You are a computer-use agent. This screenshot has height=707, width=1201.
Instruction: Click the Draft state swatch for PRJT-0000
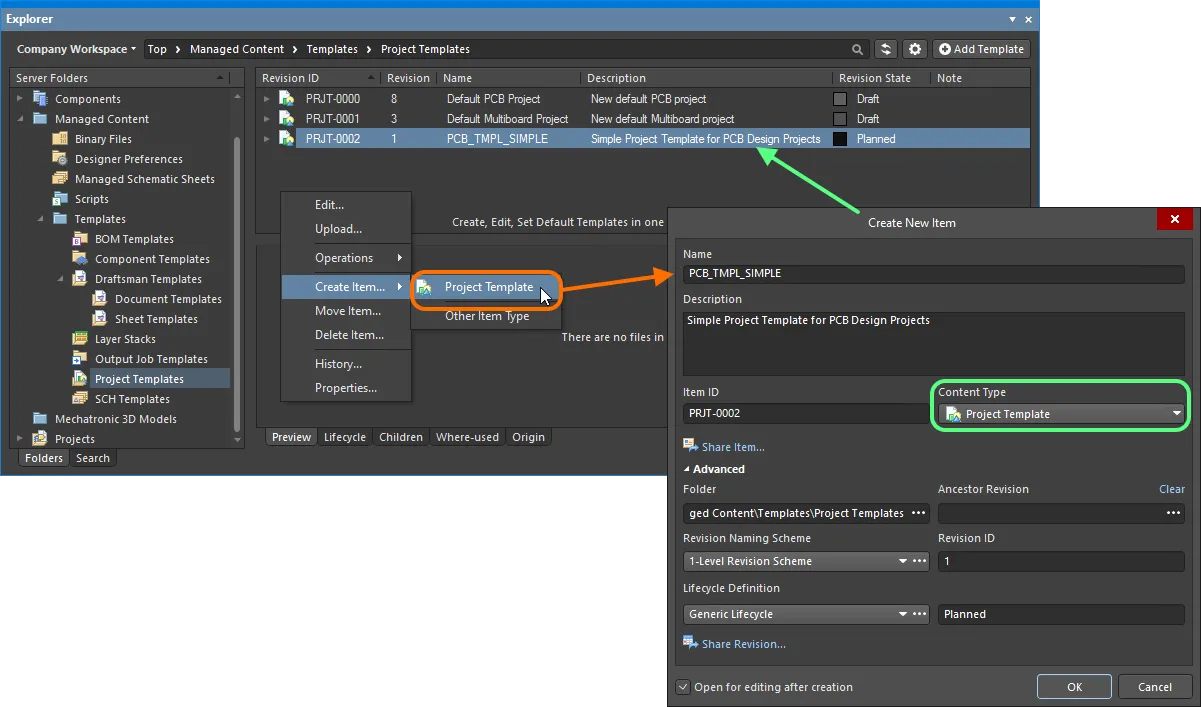(840, 99)
